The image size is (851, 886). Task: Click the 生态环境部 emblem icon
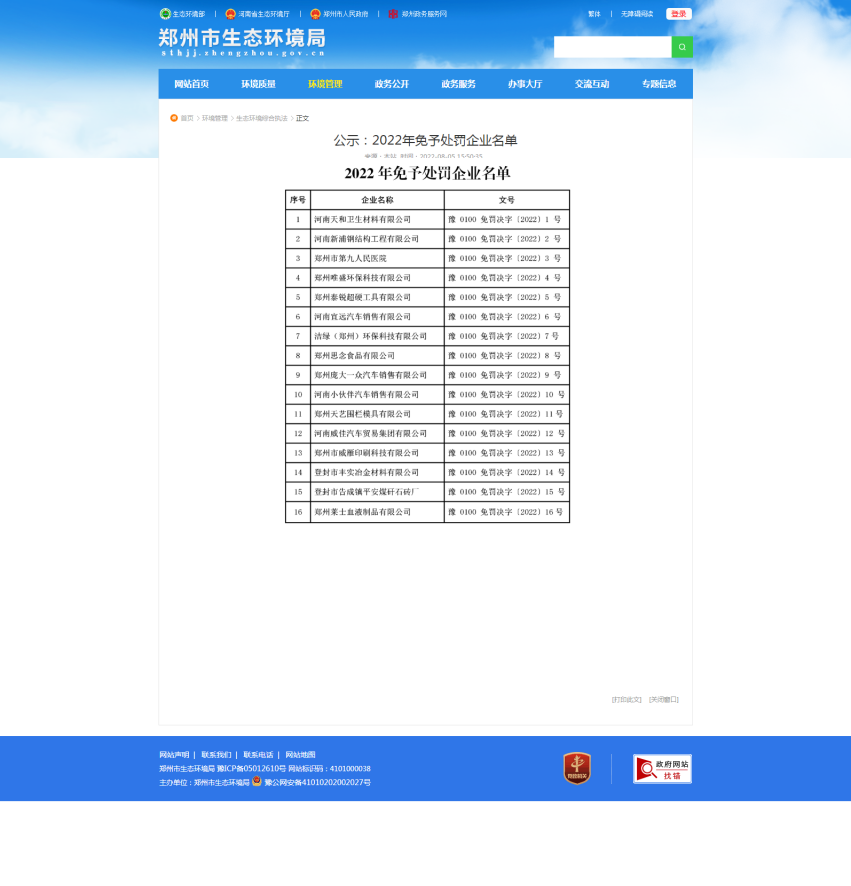165,14
